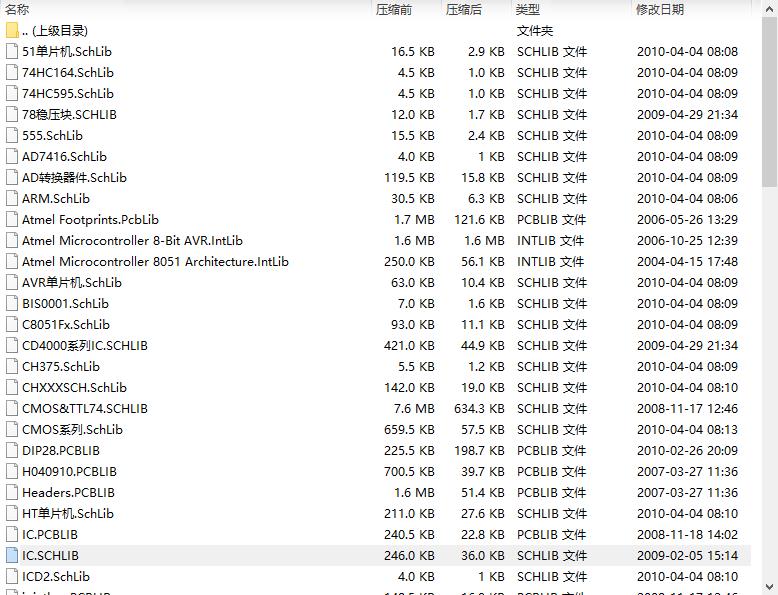Image resolution: width=778 pixels, height=595 pixels.
Task: Select the file name AD转换器件.SchLib
Action: pyautogui.click(x=74, y=178)
